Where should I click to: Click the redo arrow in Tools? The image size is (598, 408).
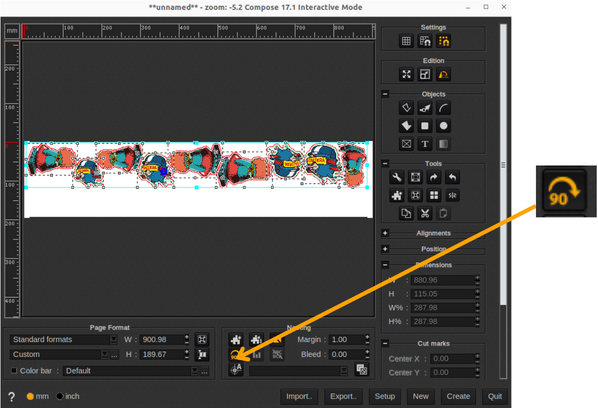point(434,177)
